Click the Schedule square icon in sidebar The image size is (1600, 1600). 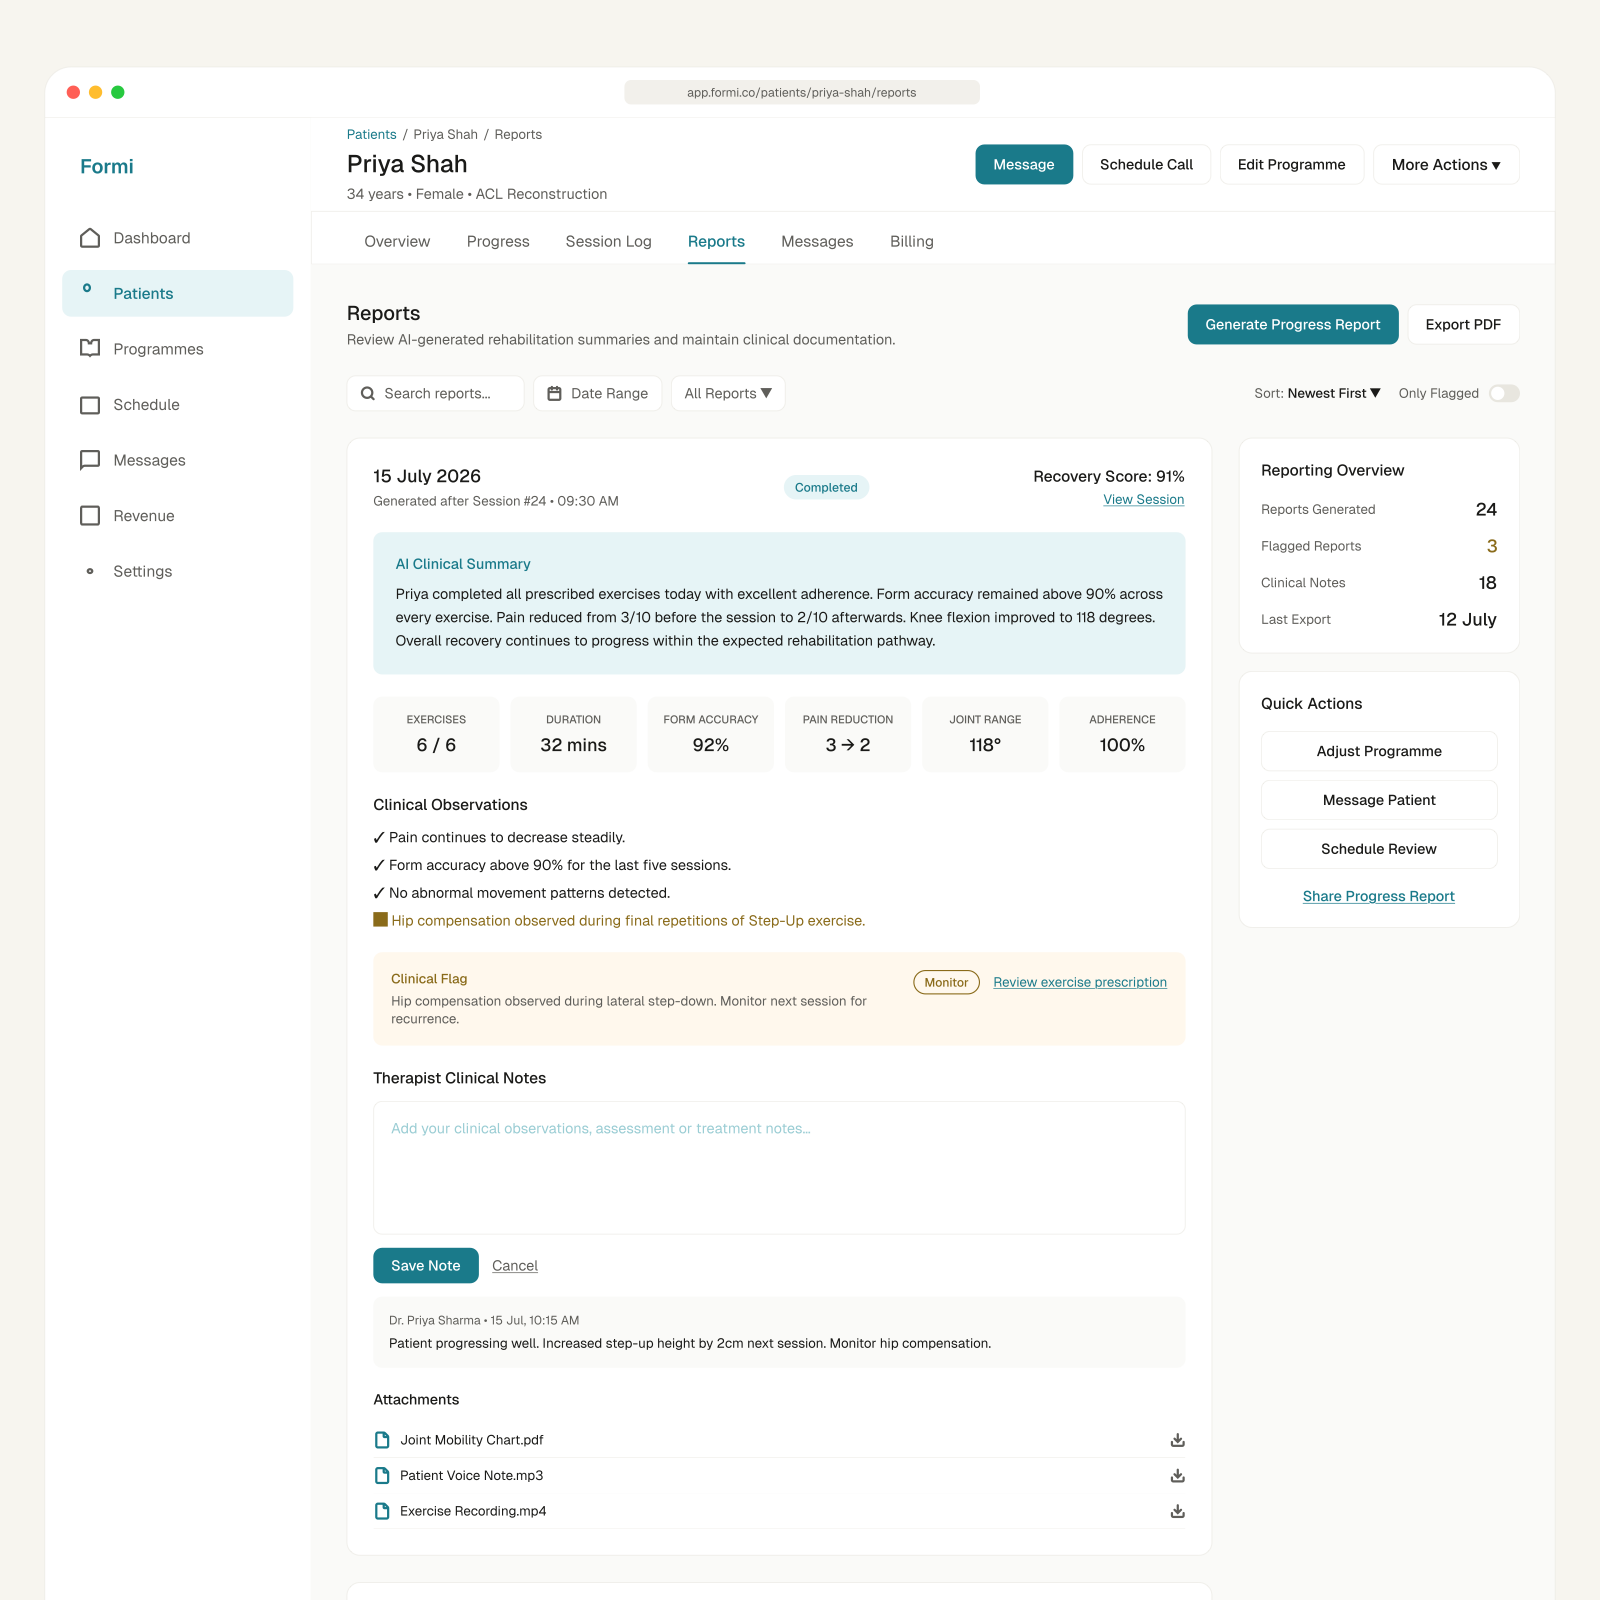pos(90,405)
